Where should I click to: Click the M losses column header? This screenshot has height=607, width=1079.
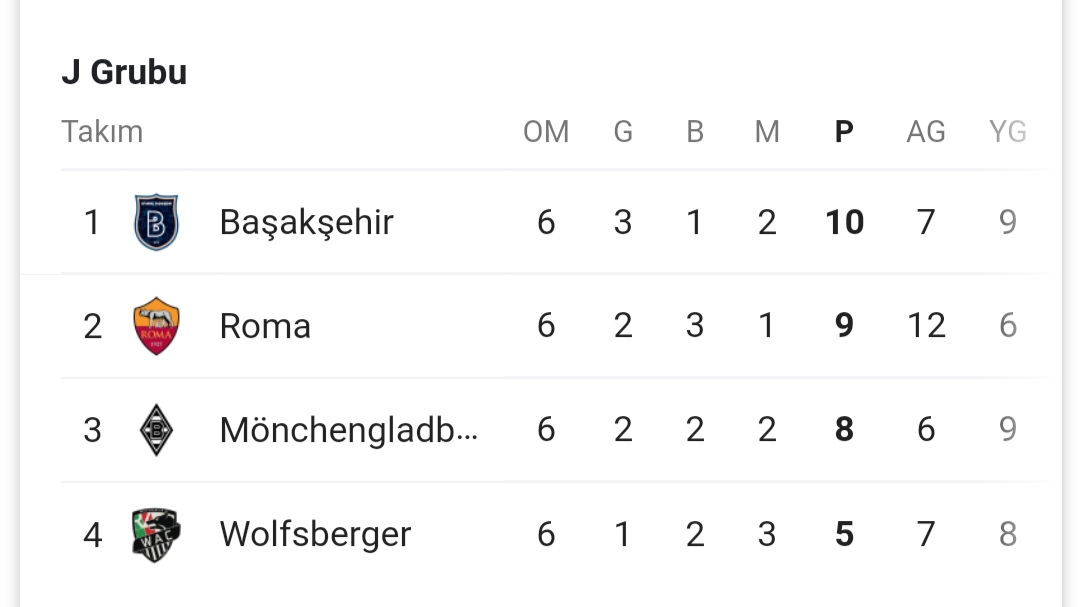point(767,131)
